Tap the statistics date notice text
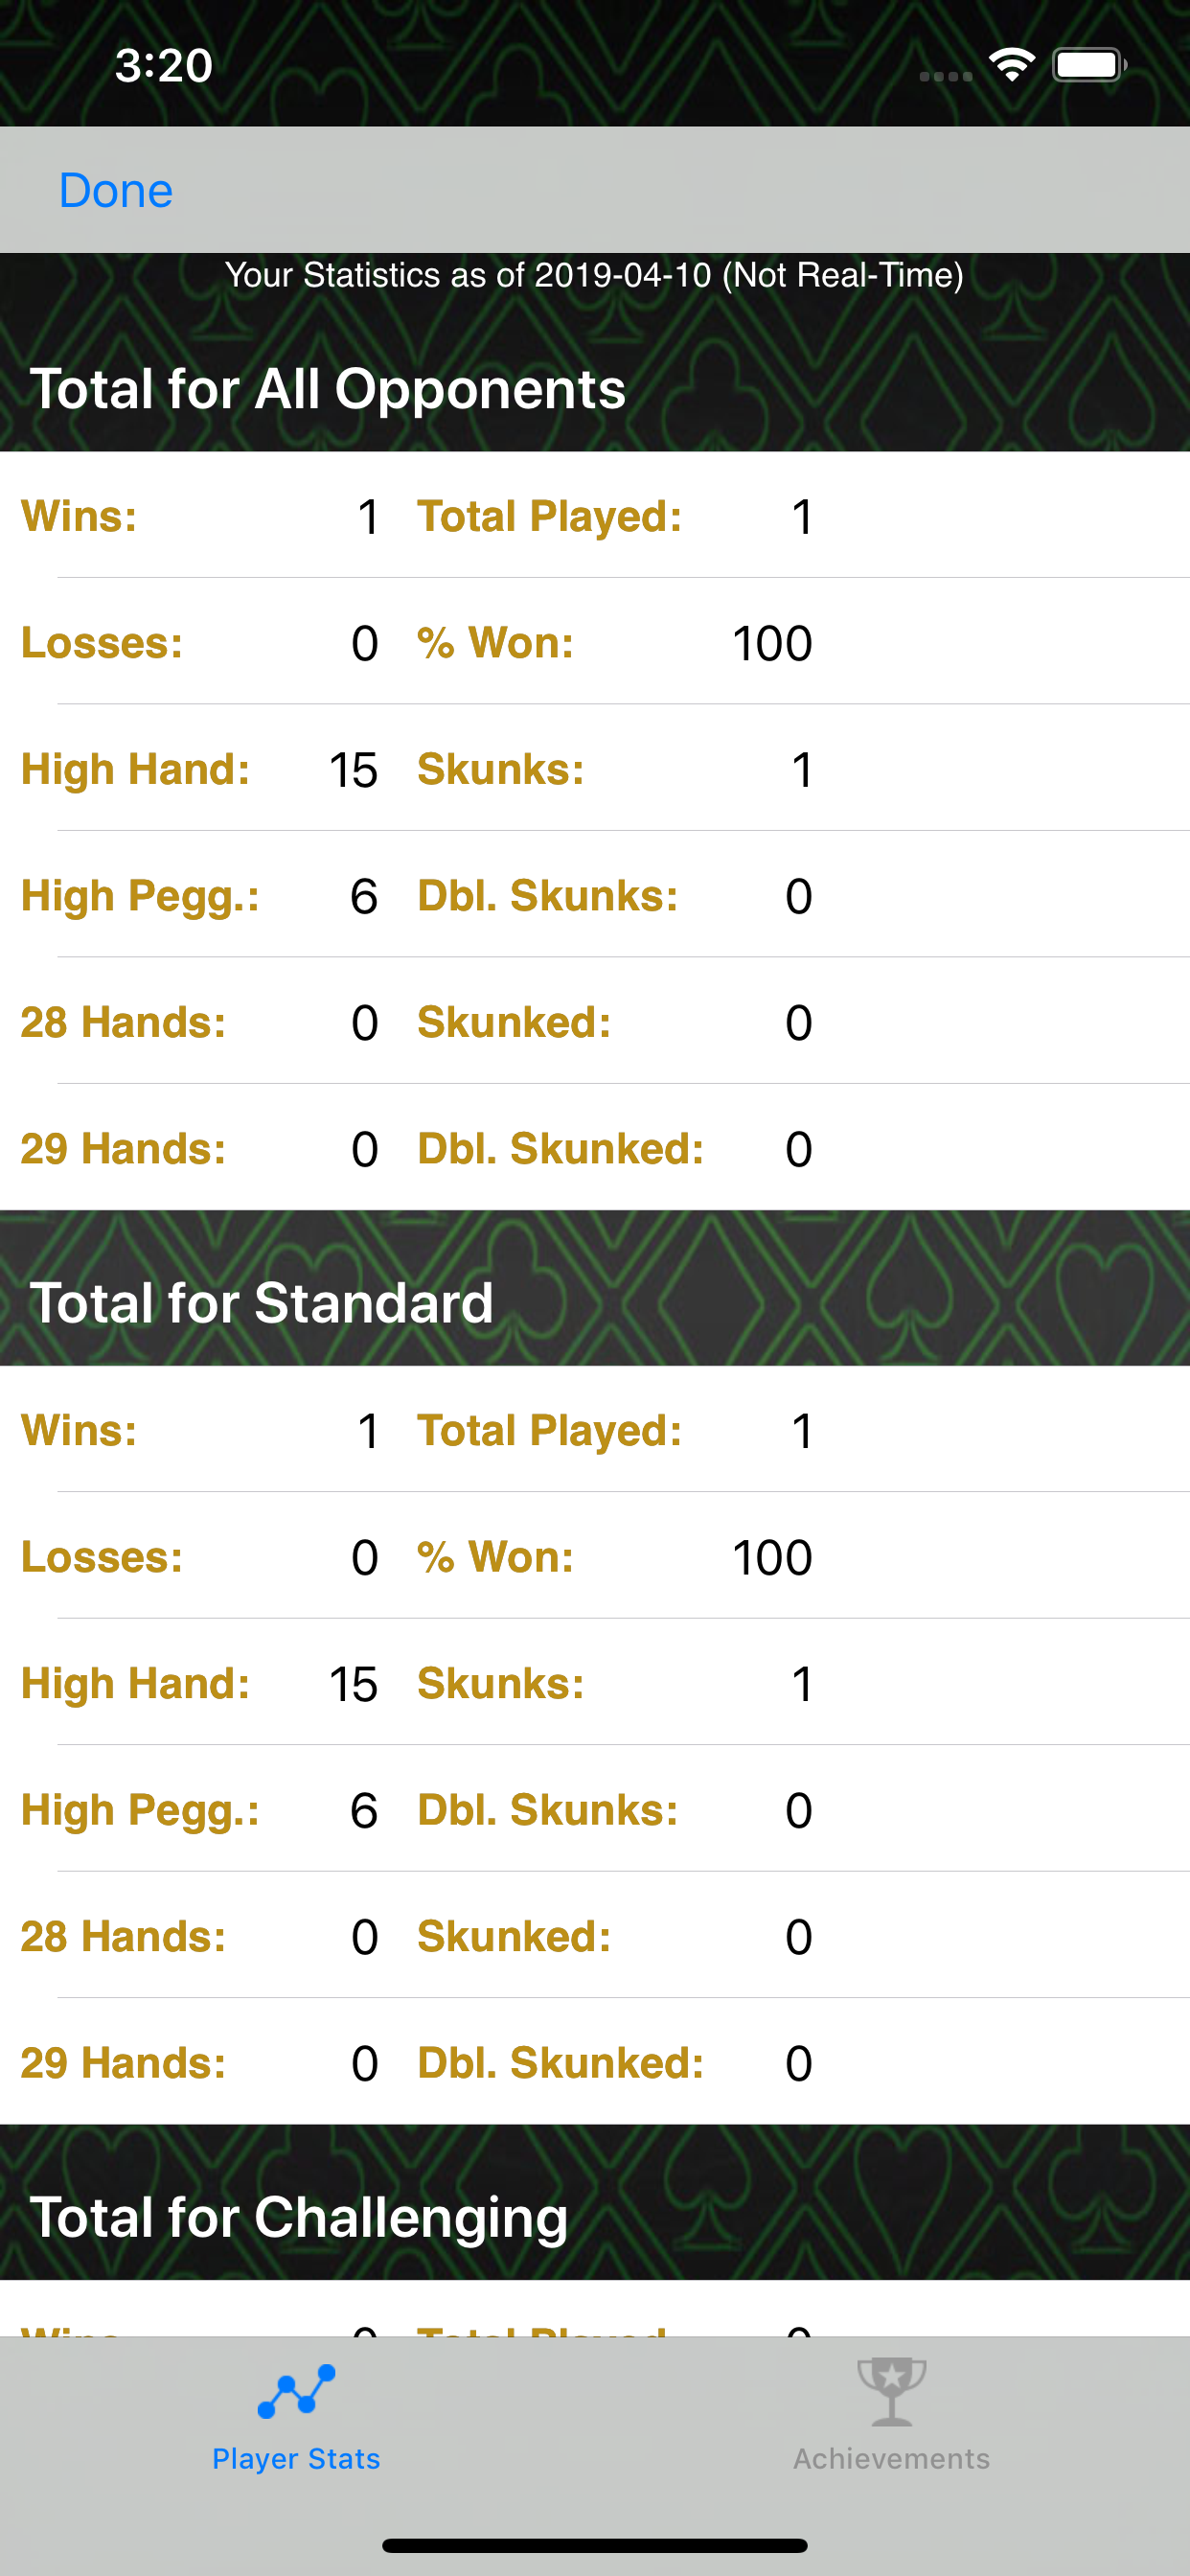The width and height of the screenshot is (1190, 2576). point(594,275)
